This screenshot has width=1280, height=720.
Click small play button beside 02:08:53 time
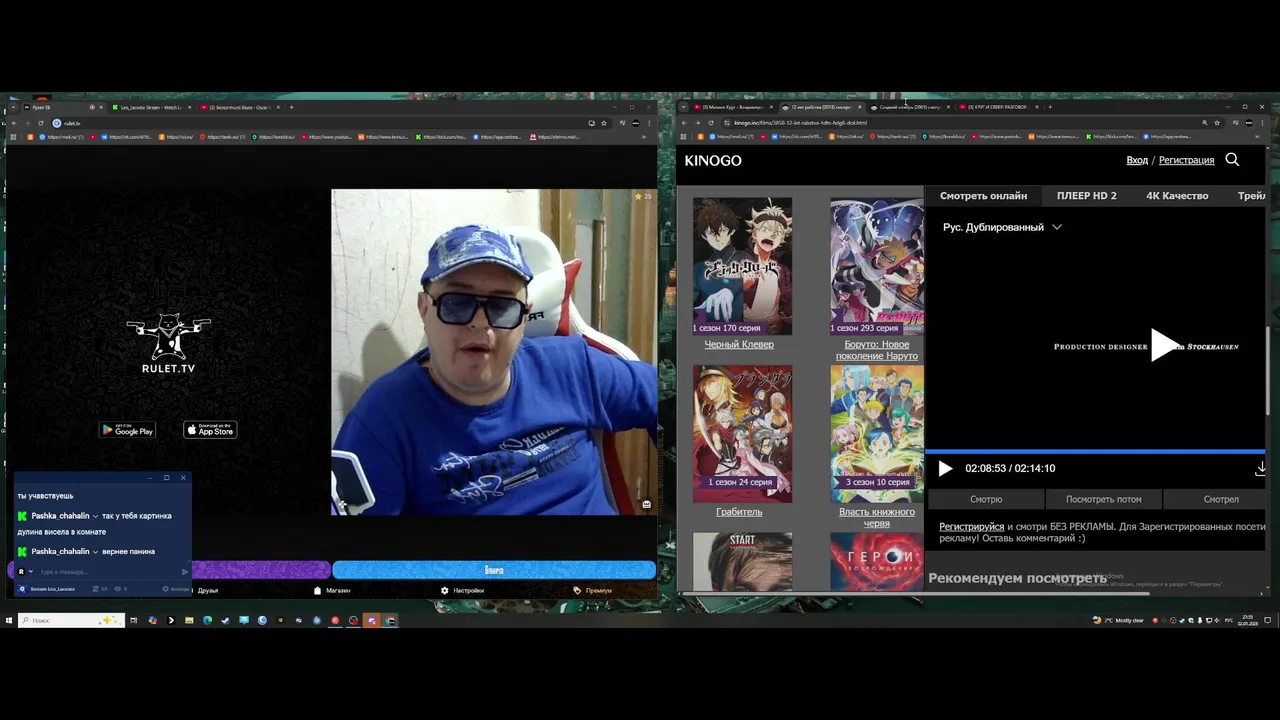pyautogui.click(x=945, y=468)
